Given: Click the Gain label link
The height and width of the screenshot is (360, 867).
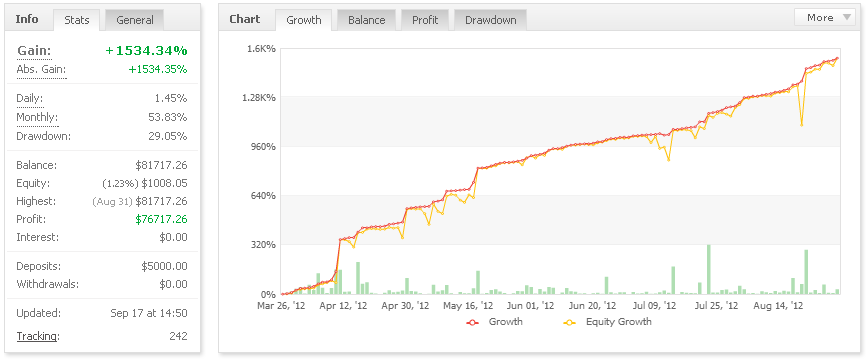Looking at the screenshot, I should click(x=34, y=51).
